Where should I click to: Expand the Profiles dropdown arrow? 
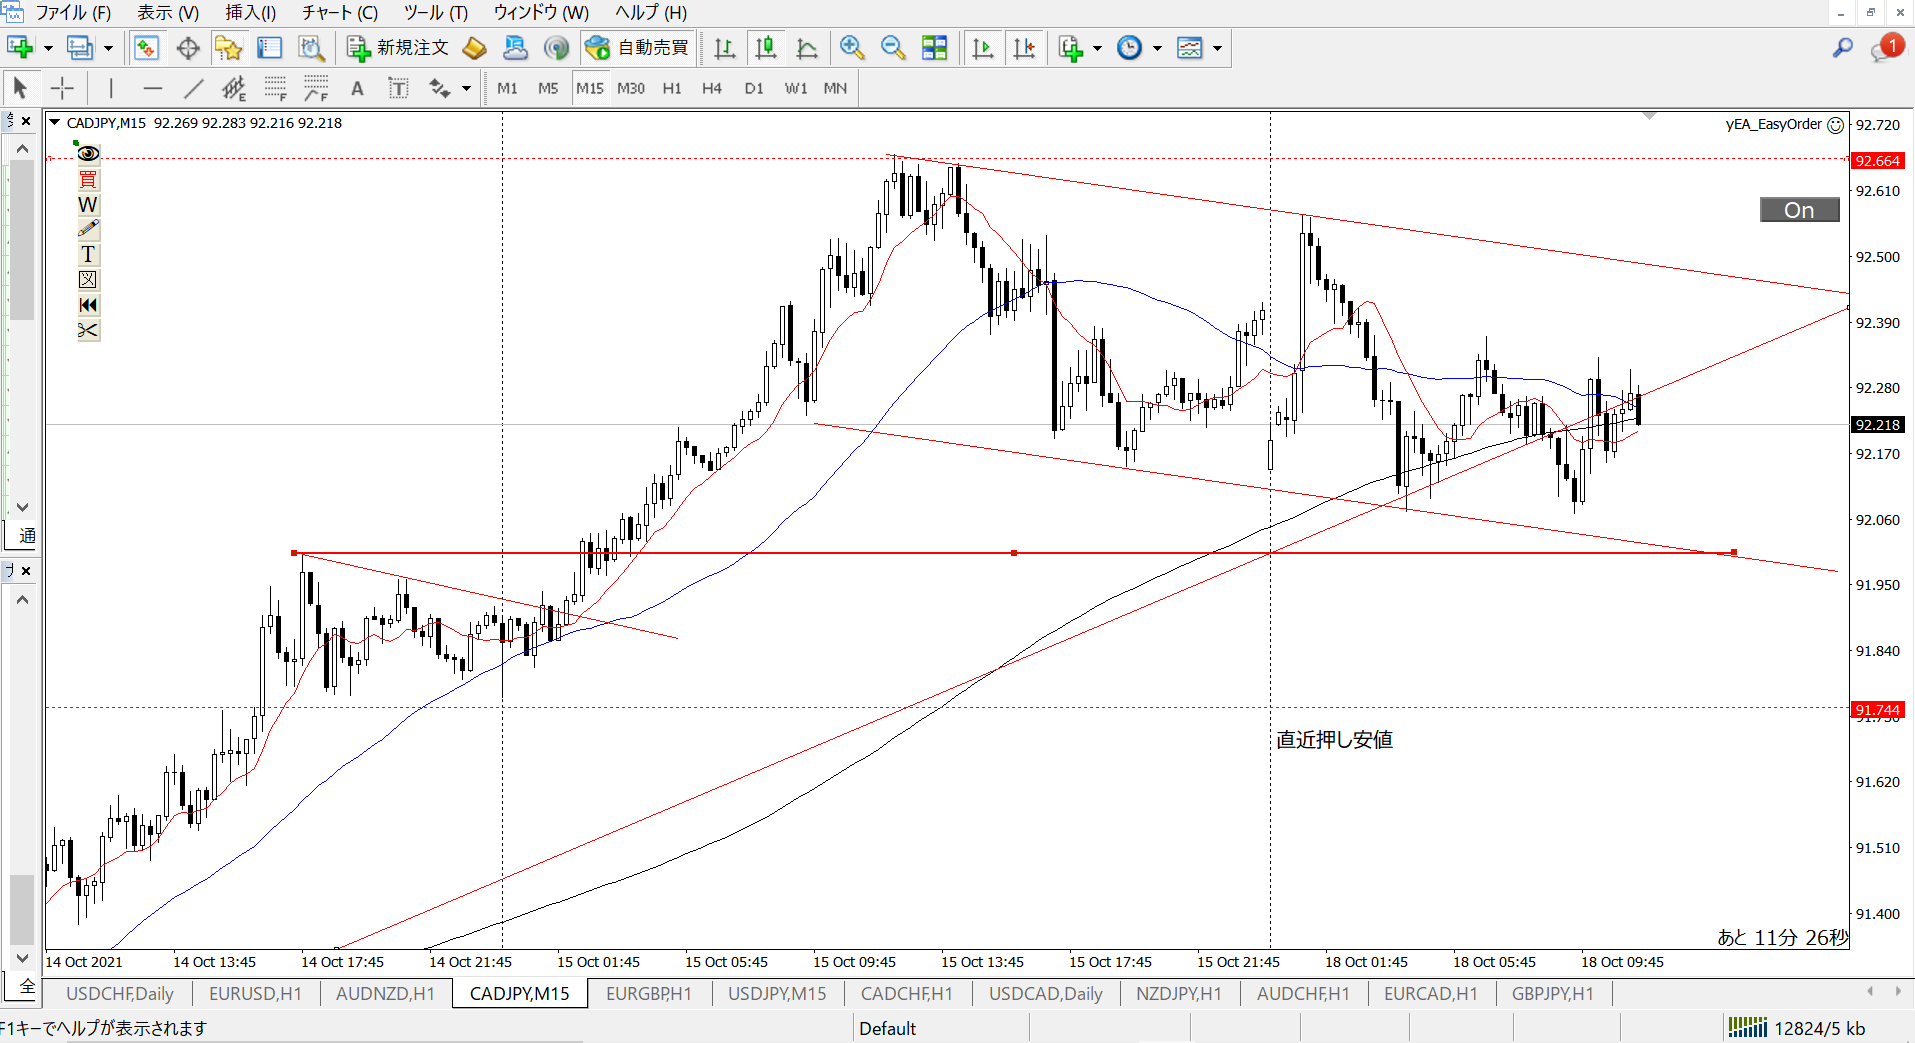click(108, 48)
